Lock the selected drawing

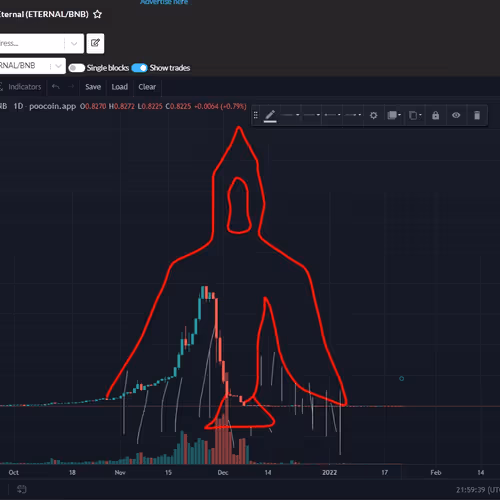tap(435, 115)
